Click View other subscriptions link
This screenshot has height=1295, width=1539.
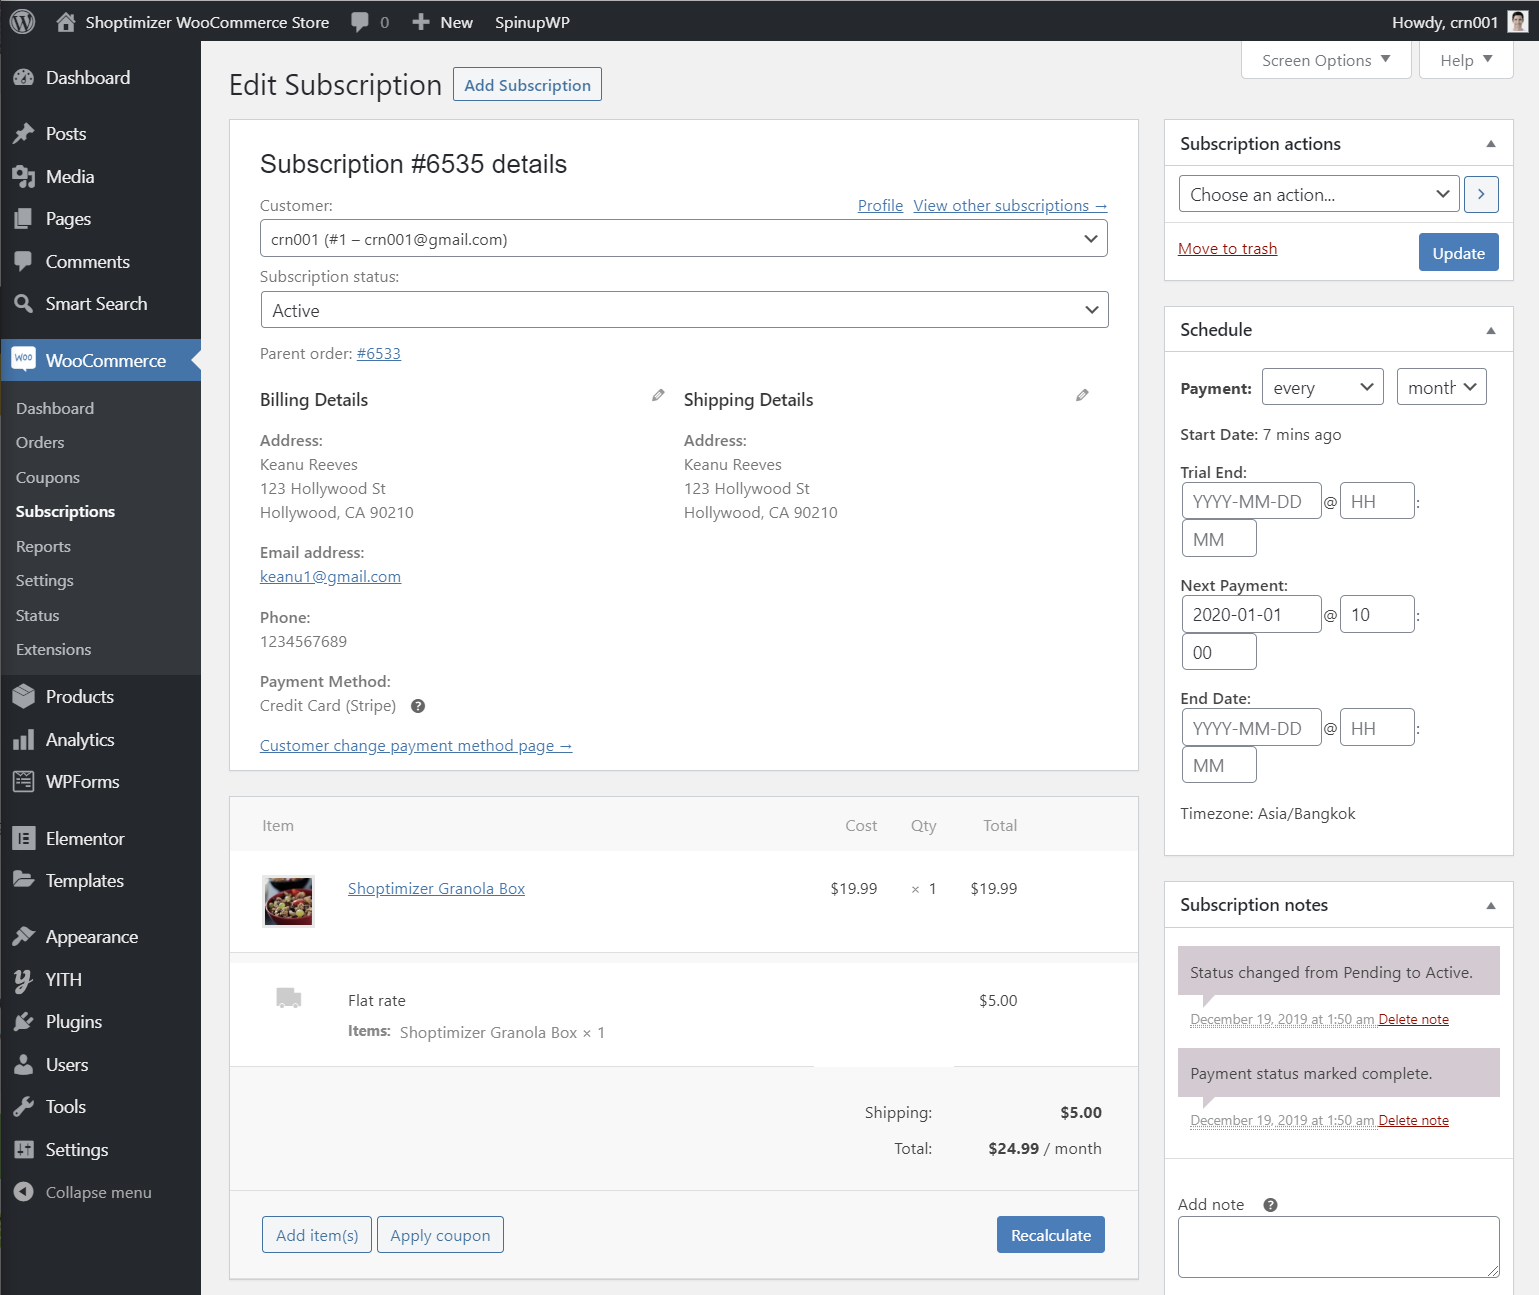(1010, 205)
